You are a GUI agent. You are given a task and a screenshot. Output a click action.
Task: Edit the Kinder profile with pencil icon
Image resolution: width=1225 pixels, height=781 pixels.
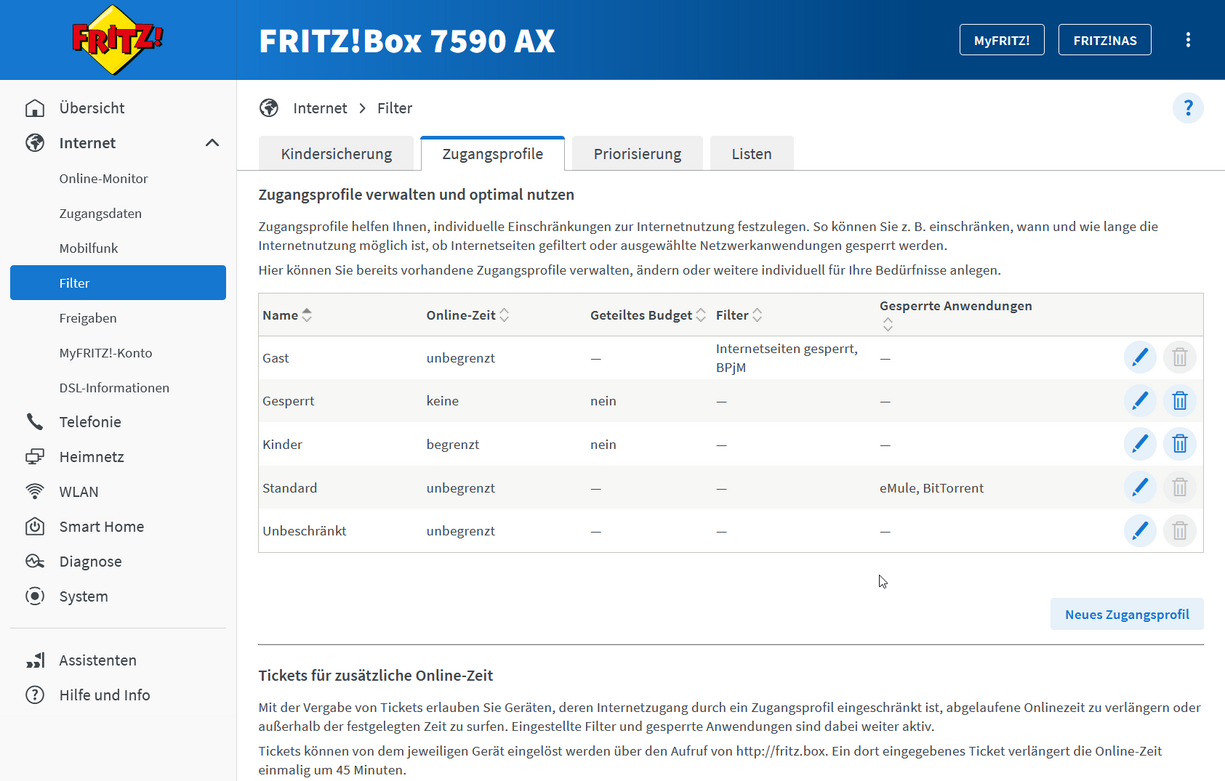pos(1140,444)
